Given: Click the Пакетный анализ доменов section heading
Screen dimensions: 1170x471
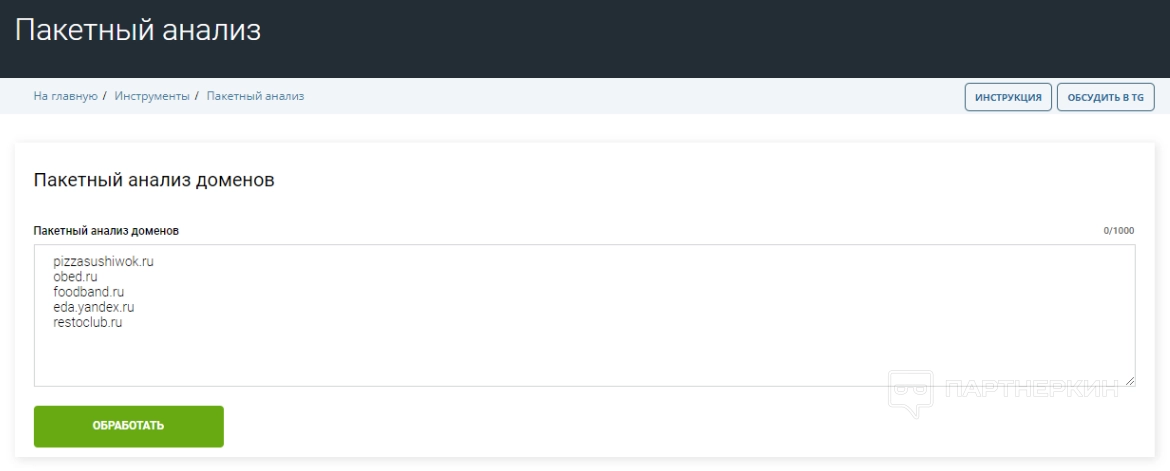Looking at the screenshot, I should [154, 180].
